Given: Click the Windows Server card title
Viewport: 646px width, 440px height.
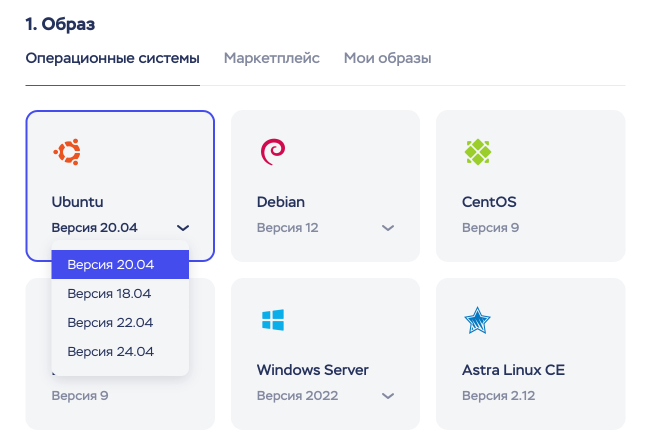Looking at the screenshot, I should click(x=312, y=370).
